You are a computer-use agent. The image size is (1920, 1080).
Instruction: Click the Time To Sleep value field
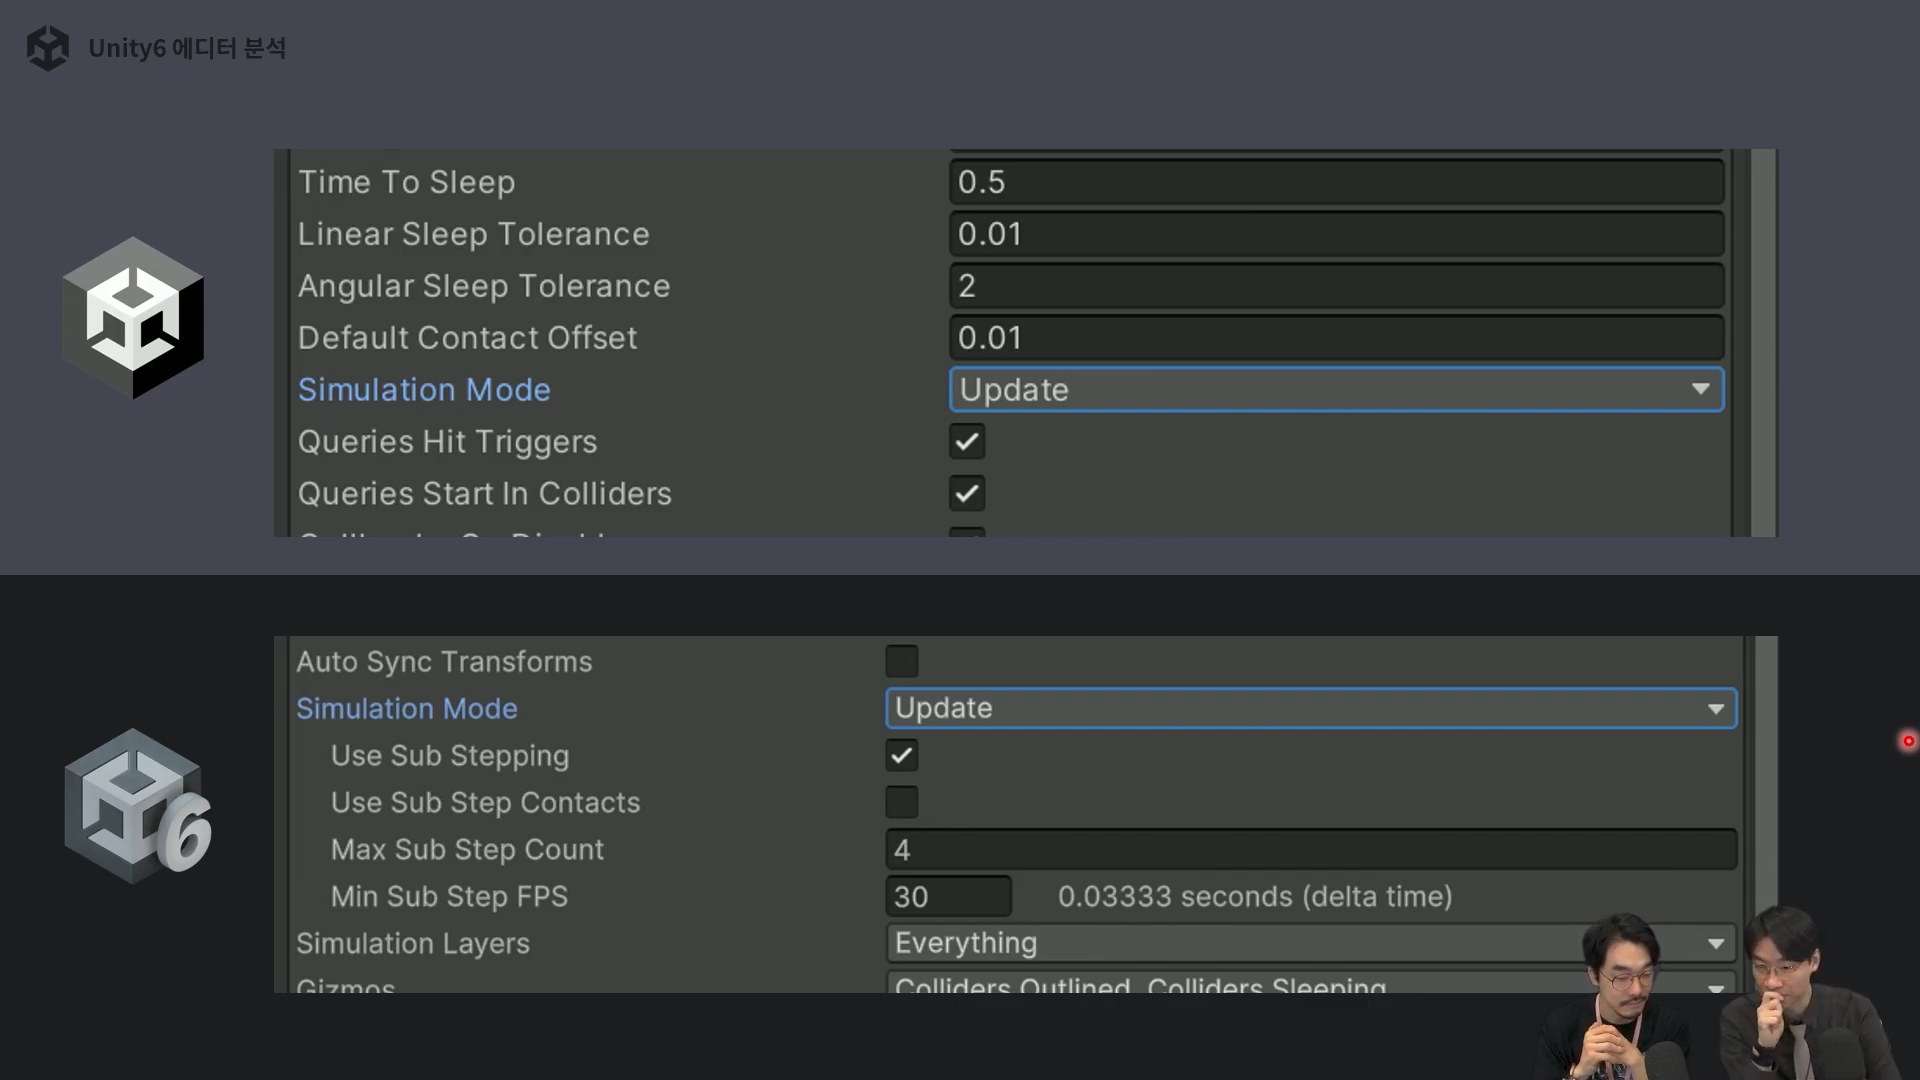(1335, 182)
